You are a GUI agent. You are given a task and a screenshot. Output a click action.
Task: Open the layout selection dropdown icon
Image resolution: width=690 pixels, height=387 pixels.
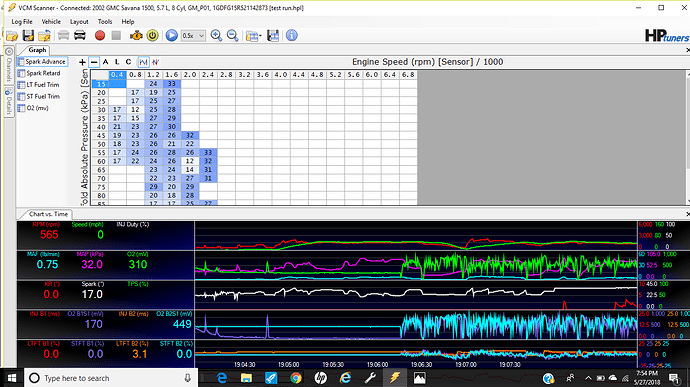[x=253, y=36]
